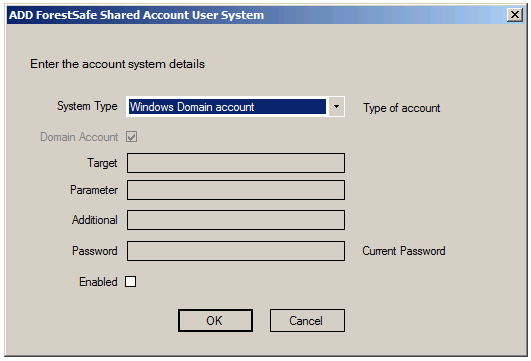Toggle the Domain Account checkbox
Screen dimensions: 531x361
[x=131, y=137]
